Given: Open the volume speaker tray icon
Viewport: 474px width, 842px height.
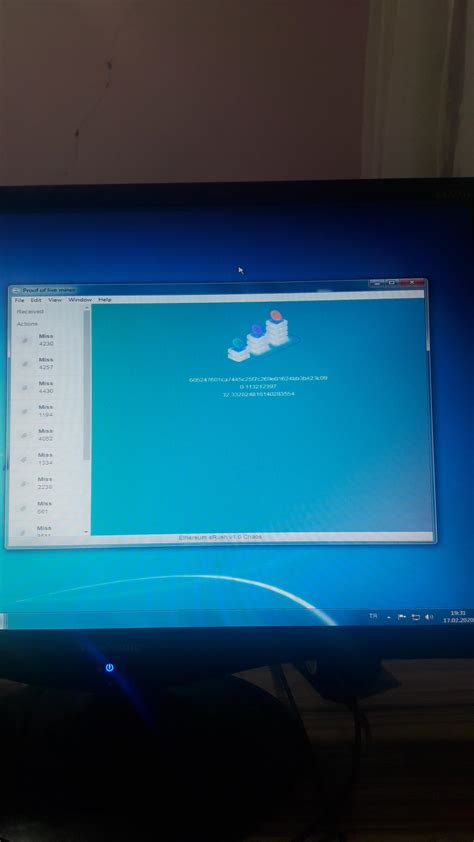Looking at the screenshot, I should point(429,617).
